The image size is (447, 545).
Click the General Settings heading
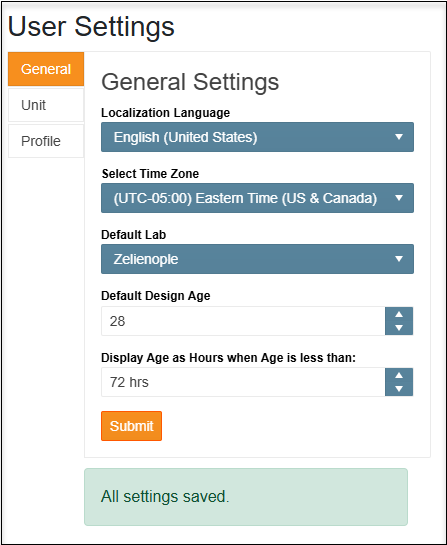pos(190,82)
